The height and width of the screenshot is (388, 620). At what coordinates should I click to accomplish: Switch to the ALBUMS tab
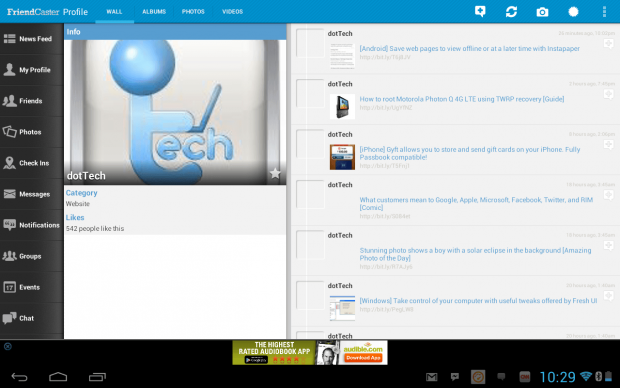154,11
